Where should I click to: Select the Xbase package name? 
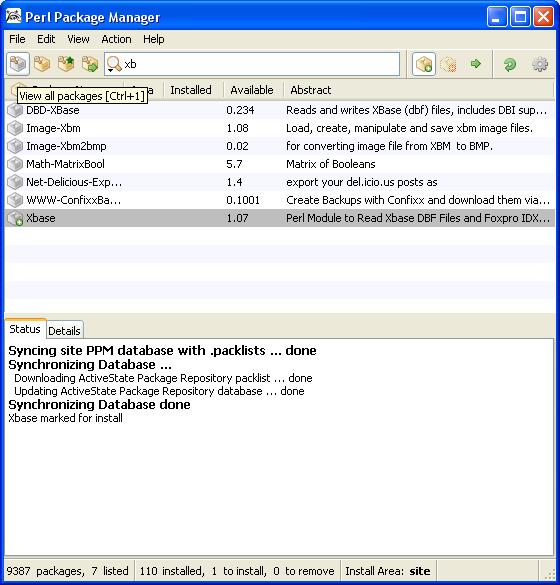(x=41, y=218)
